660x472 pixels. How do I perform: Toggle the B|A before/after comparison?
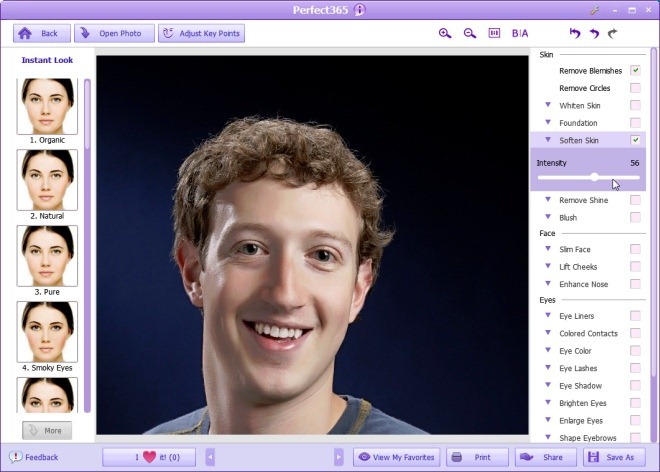pos(520,33)
